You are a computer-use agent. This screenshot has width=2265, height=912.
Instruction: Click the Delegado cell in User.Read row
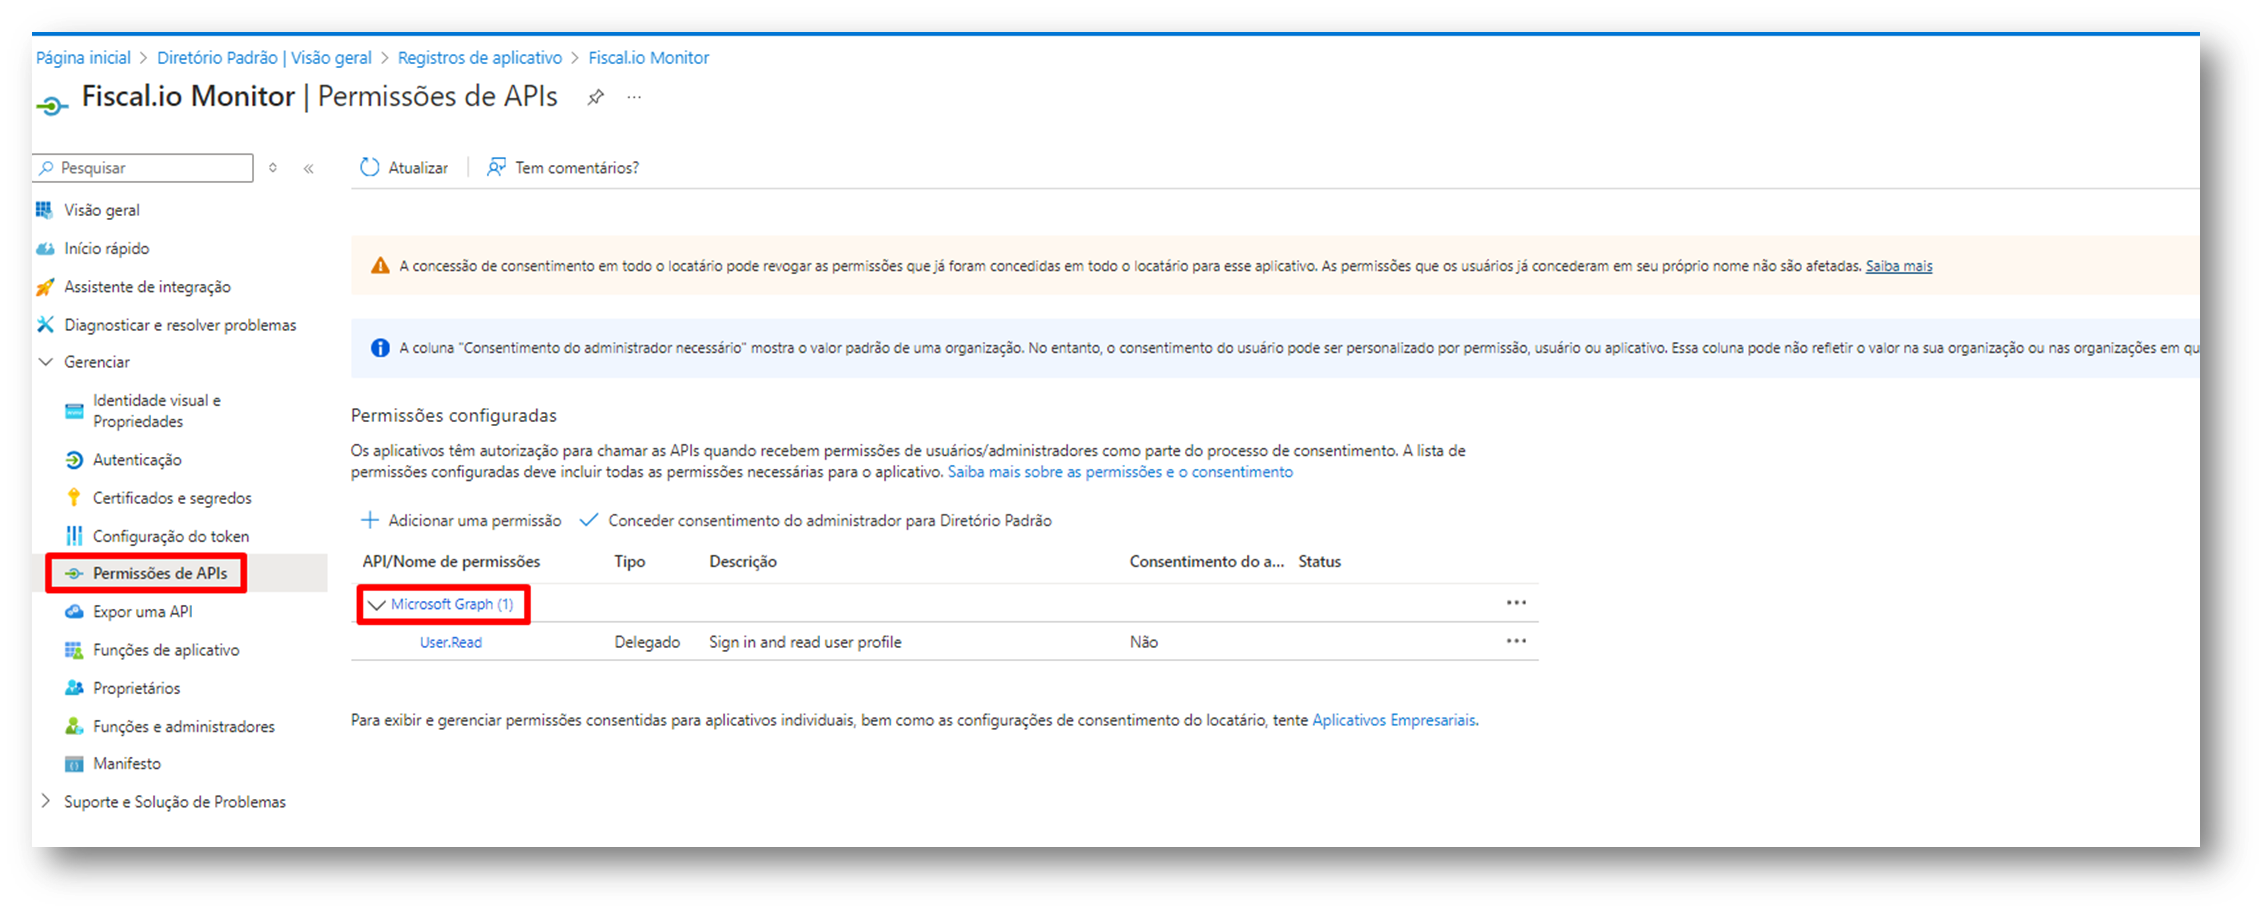tap(647, 642)
